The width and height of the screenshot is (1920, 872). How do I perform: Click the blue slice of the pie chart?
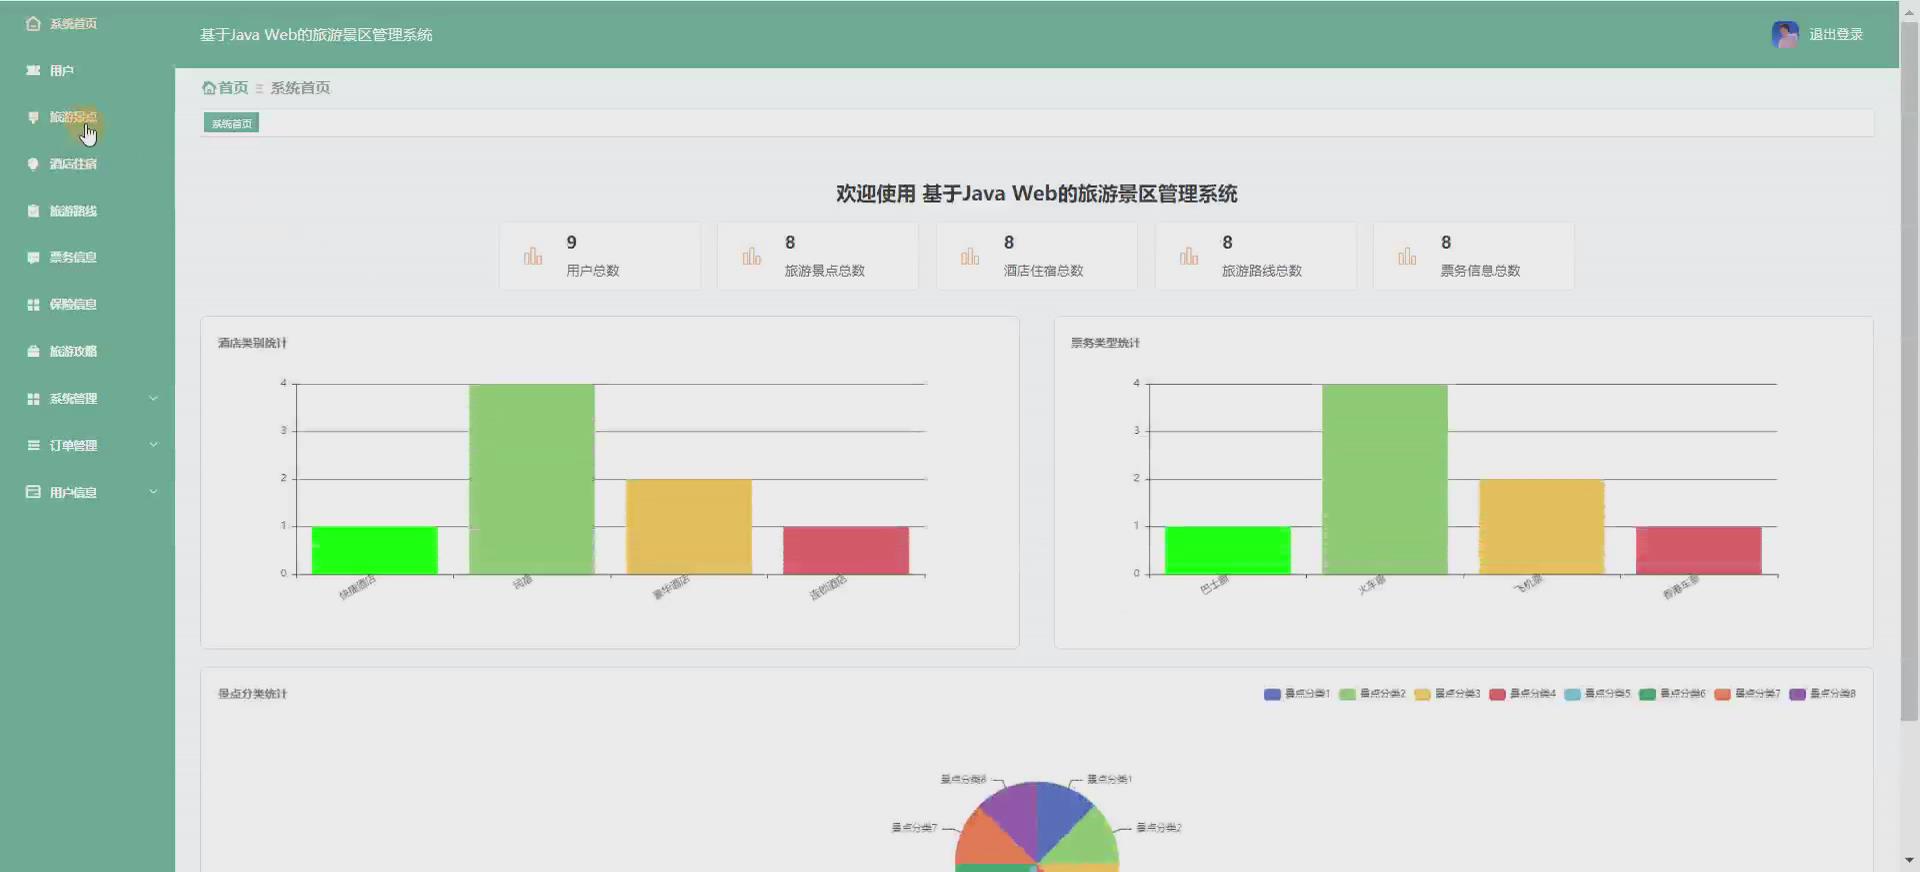(1060, 812)
